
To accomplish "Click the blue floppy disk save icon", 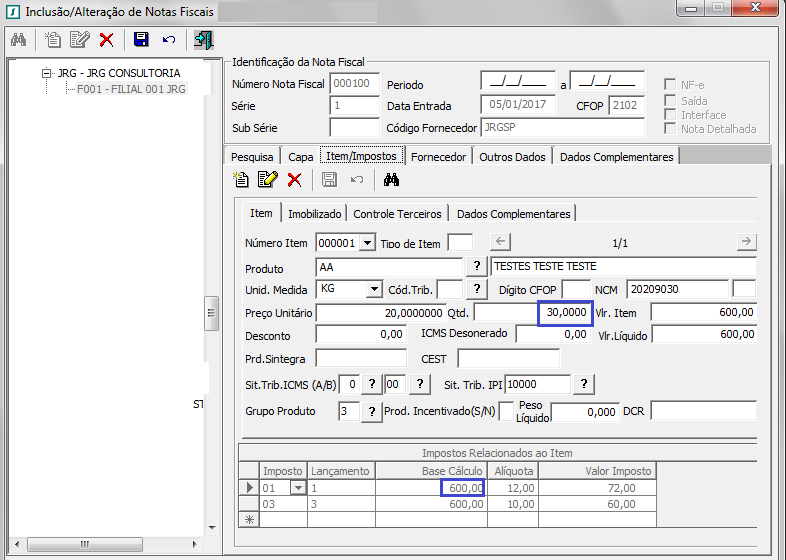I will [141, 40].
